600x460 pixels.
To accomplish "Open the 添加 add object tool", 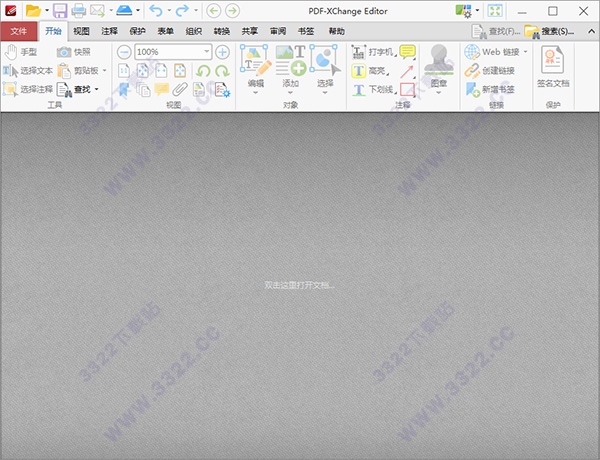I will (x=290, y=70).
